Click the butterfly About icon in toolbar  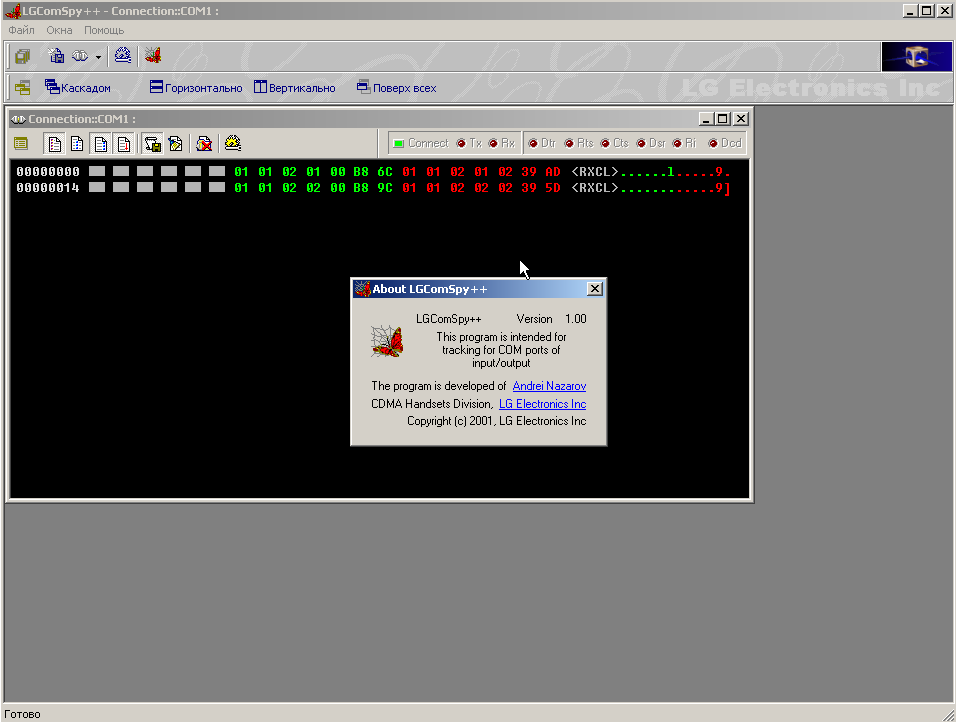pos(153,55)
